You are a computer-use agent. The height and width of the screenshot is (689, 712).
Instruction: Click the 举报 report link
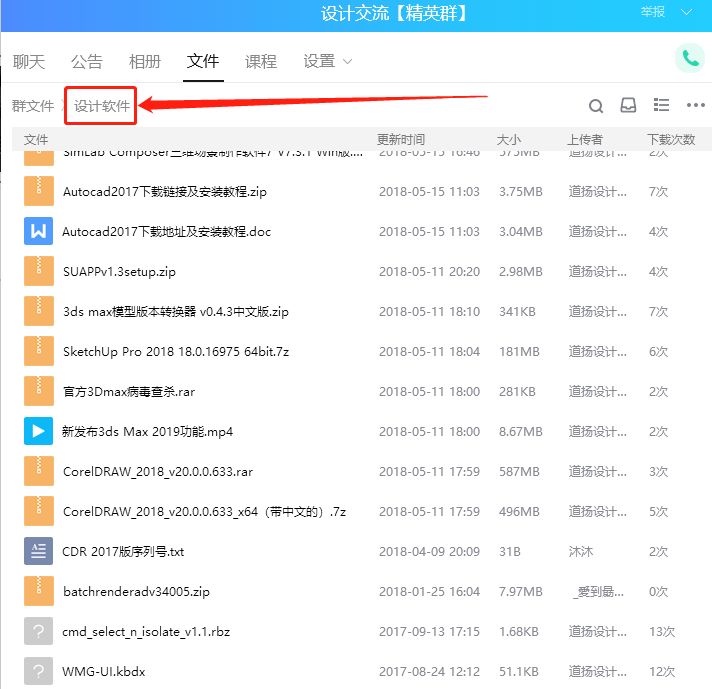coord(653,12)
